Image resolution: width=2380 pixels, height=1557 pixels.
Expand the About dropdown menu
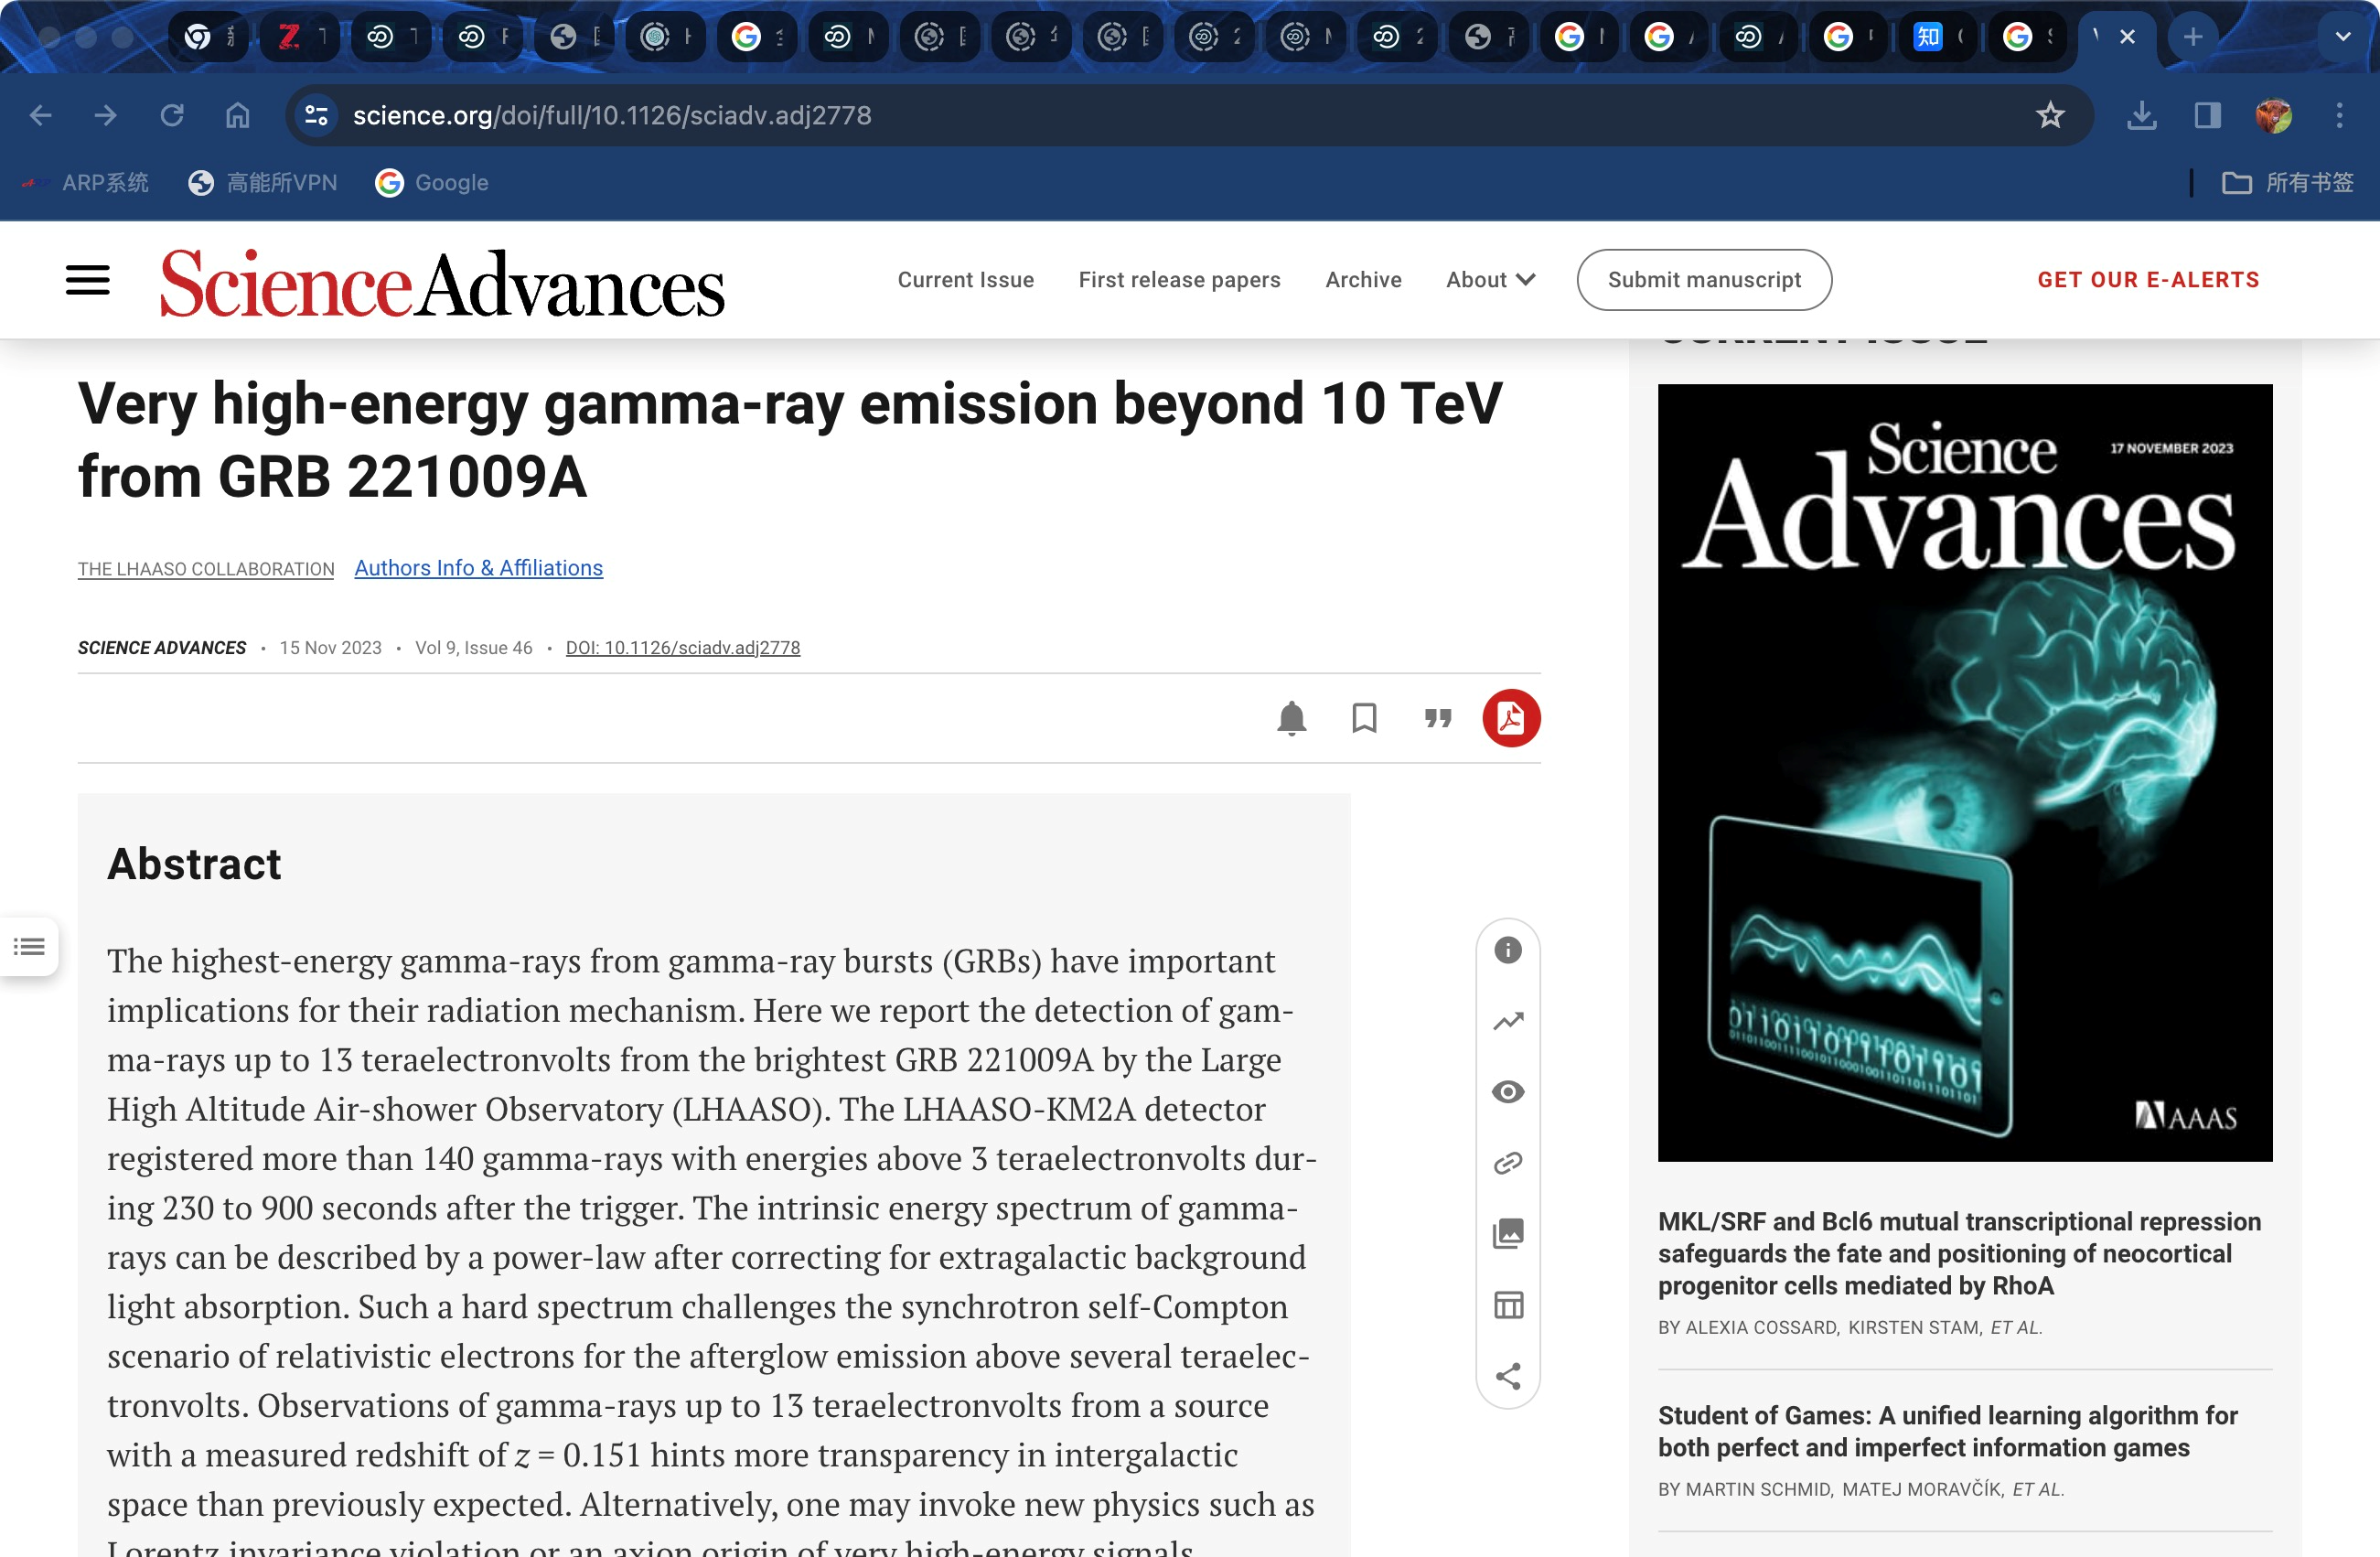1490,280
